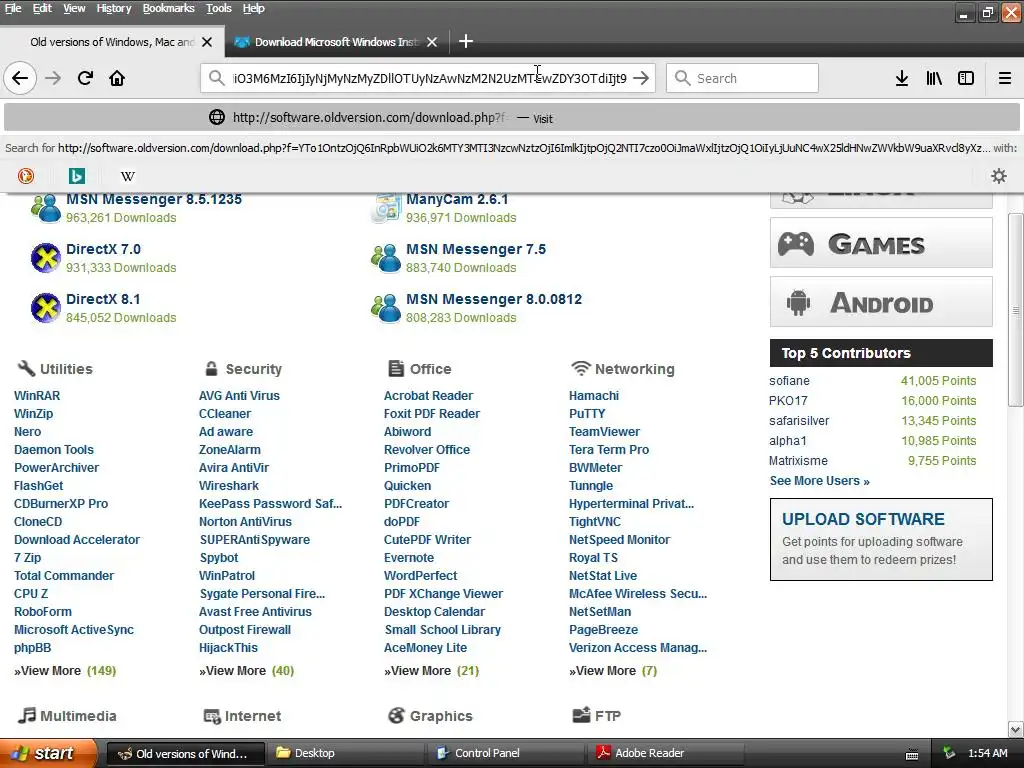
Task: Open the Windows Start button
Action: pyautogui.click(x=48, y=754)
